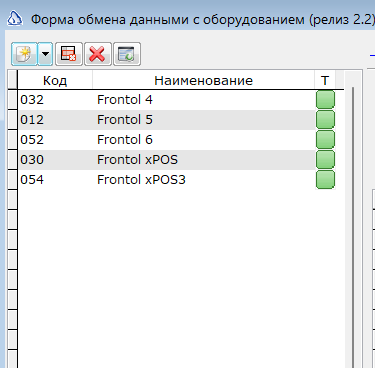Select the Frontol 5 row name

point(125,120)
